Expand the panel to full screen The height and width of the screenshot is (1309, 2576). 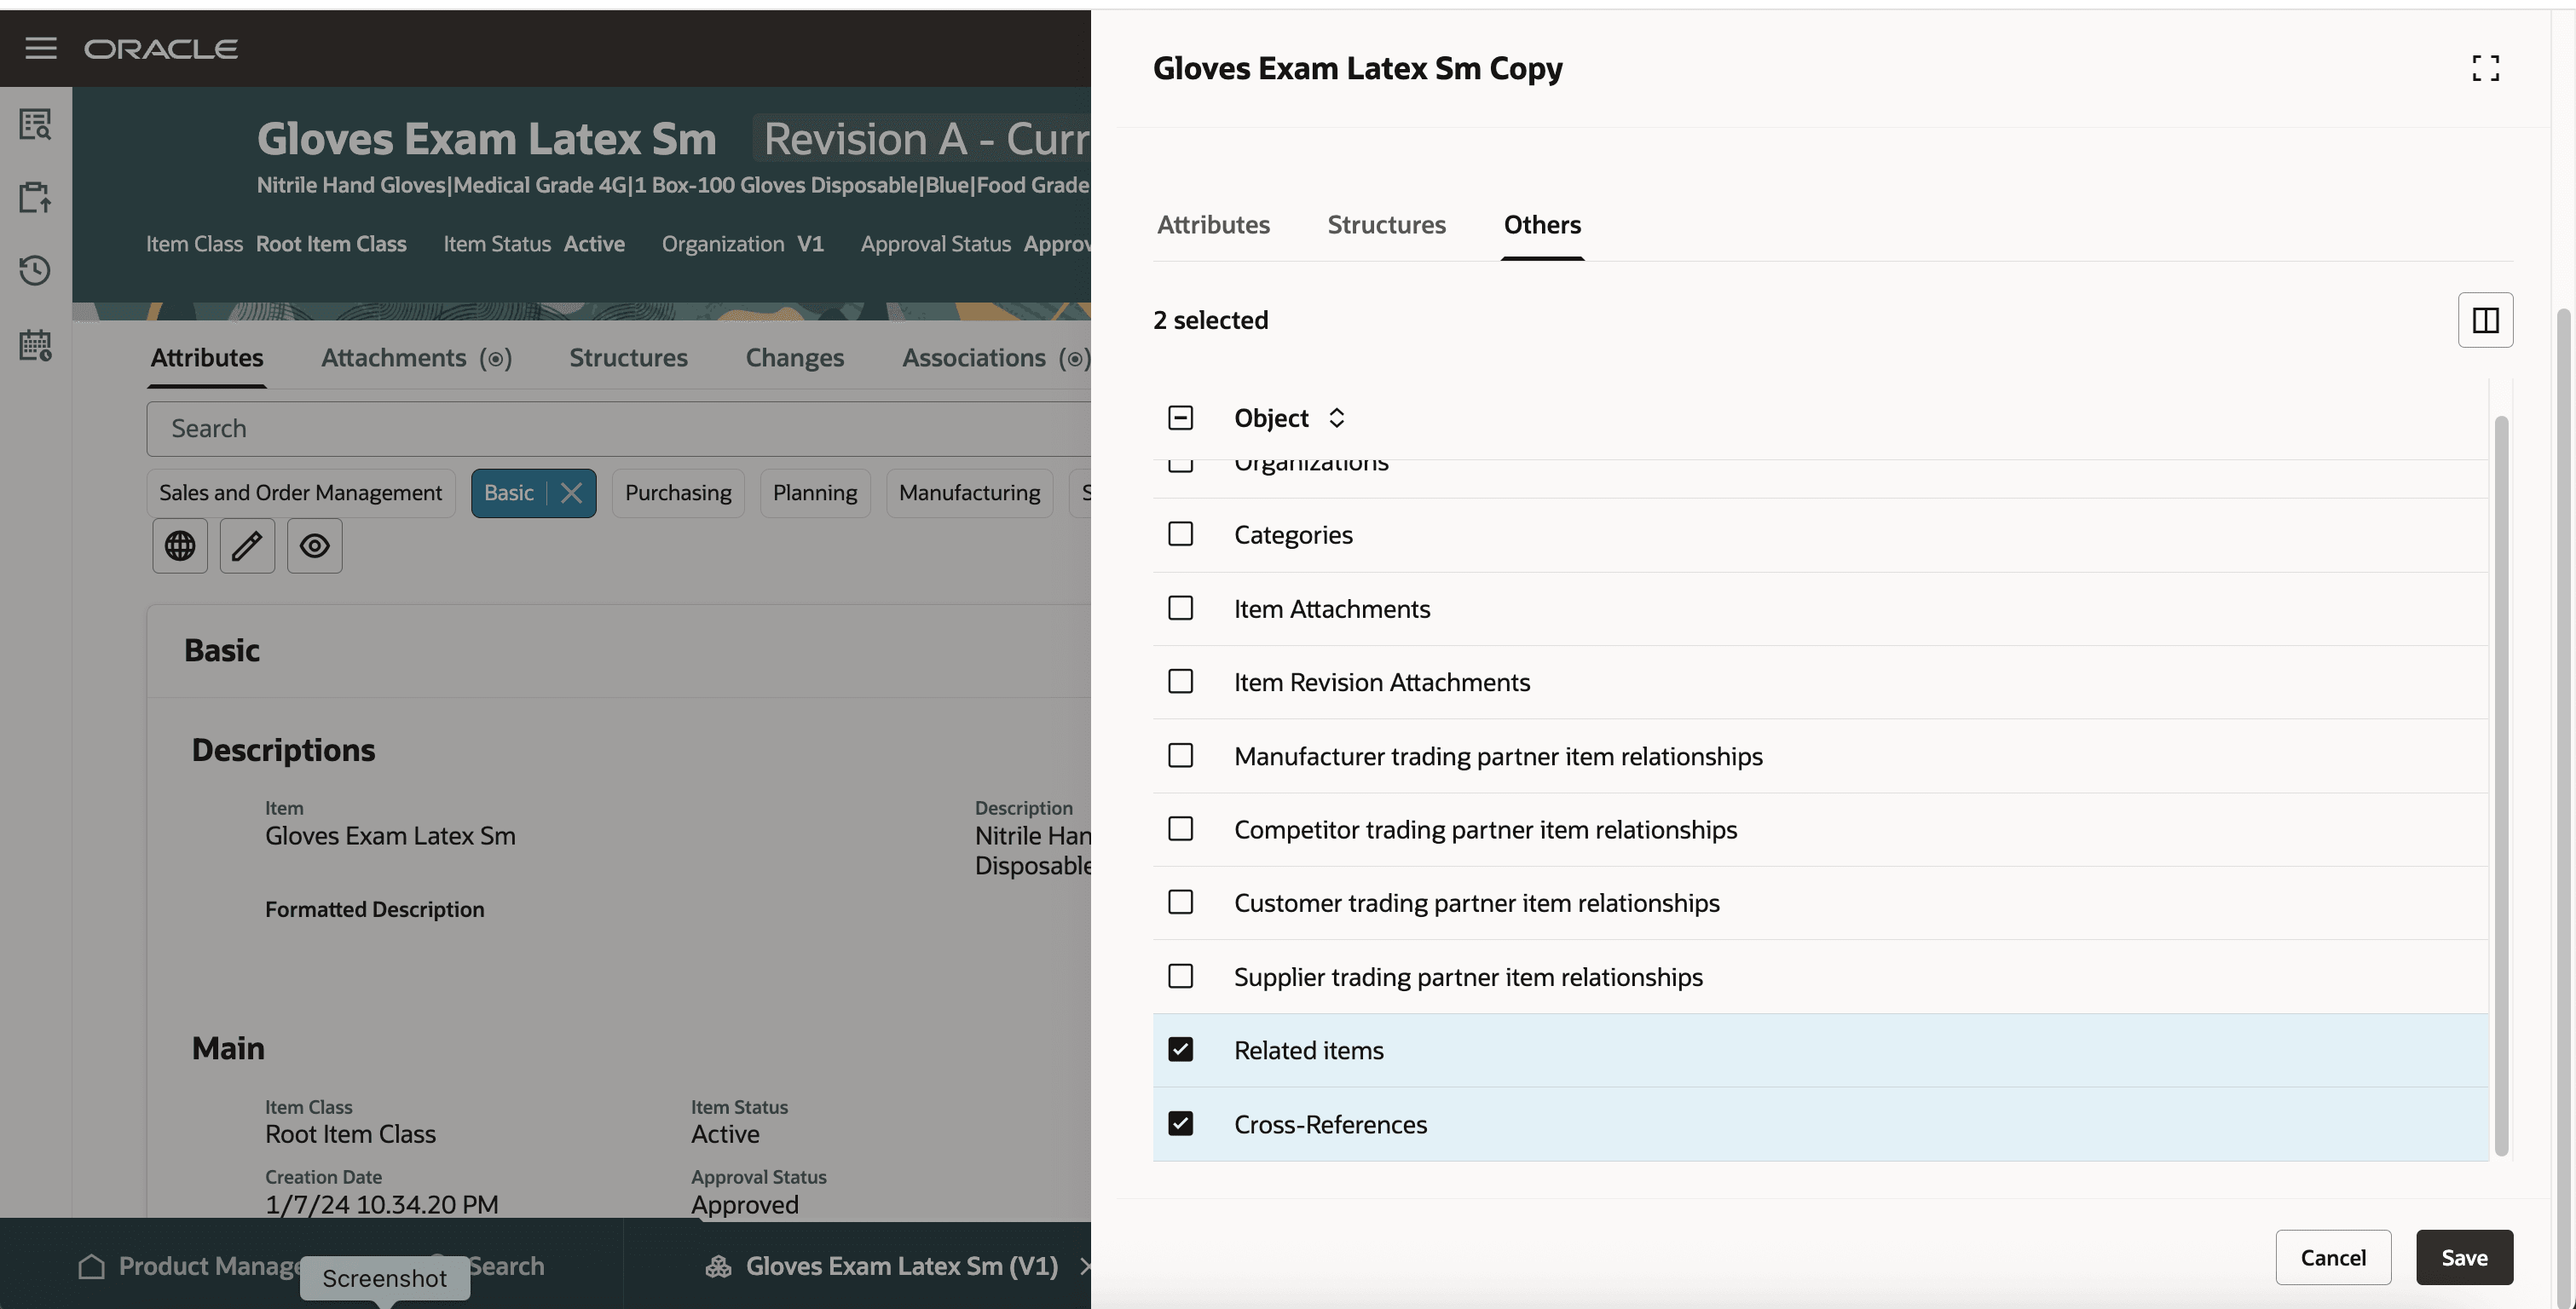click(2485, 68)
